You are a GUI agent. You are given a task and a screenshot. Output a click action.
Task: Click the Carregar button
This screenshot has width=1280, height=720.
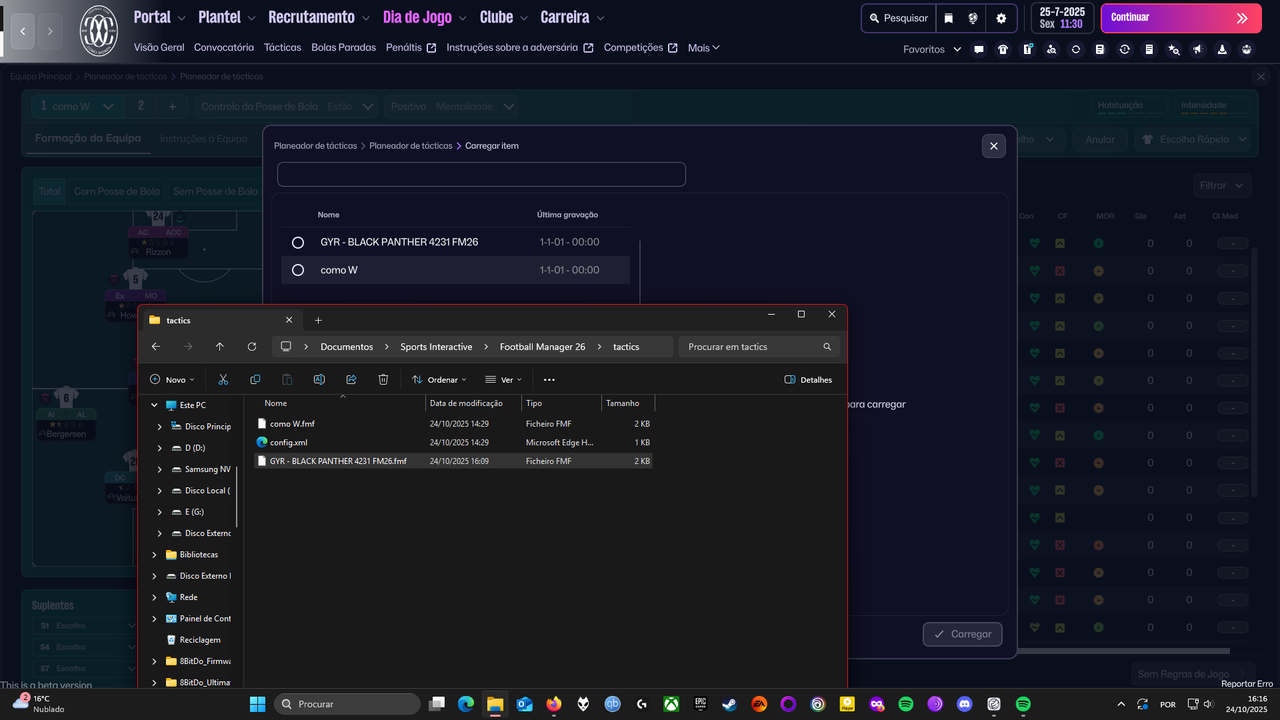962,634
